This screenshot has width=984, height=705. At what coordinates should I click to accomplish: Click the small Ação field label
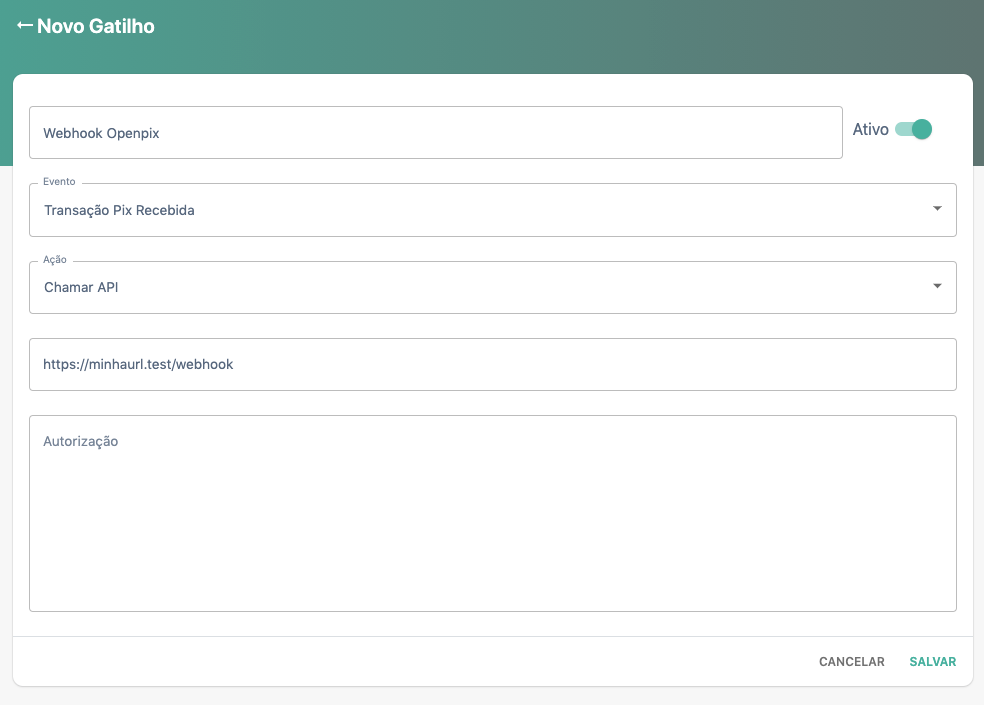tap(55, 260)
